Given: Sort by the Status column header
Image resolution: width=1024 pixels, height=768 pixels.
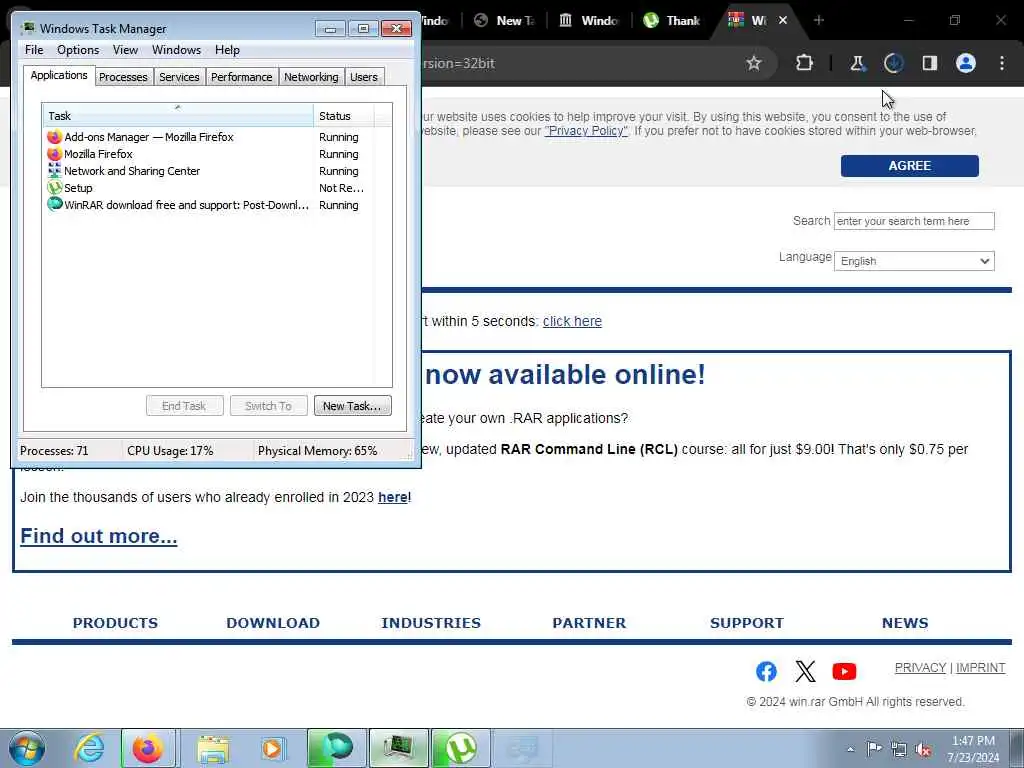Looking at the screenshot, I should [344, 116].
